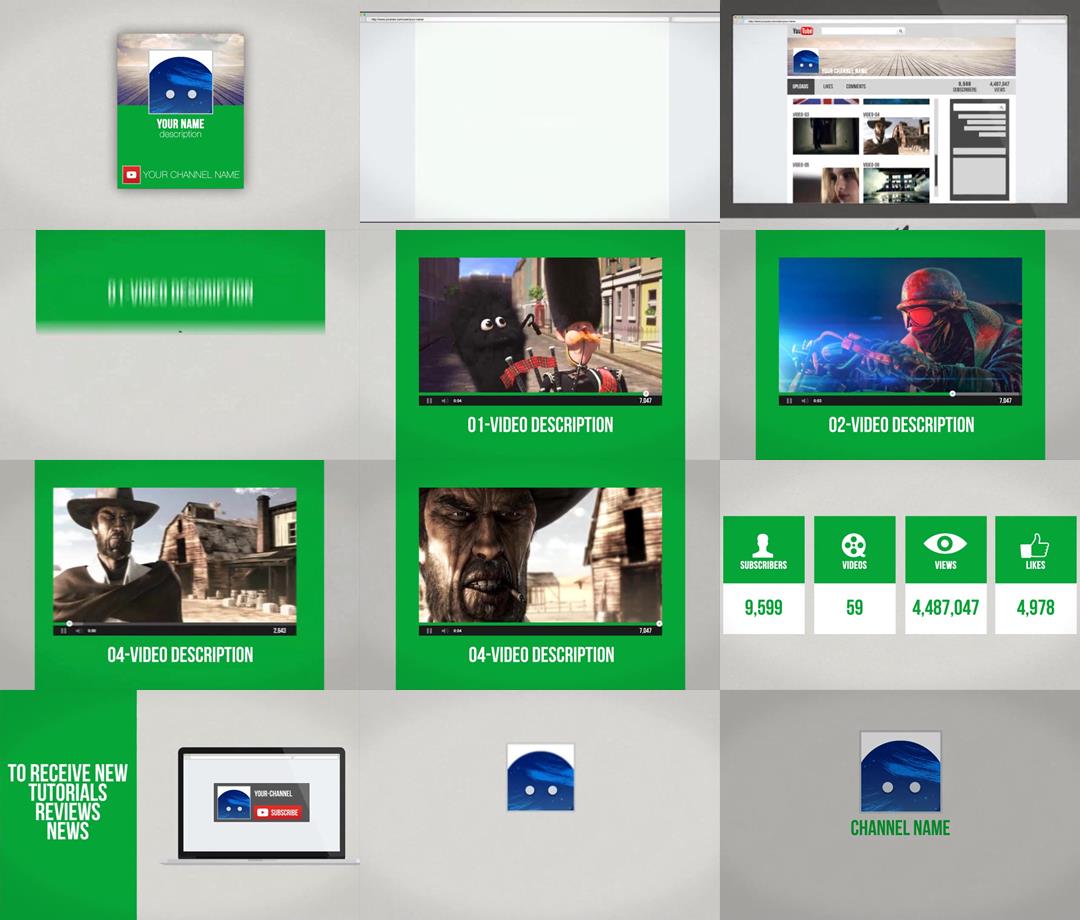Switch to the LIKES tab
1080x920 pixels.
pyautogui.click(x=828, y=87)
